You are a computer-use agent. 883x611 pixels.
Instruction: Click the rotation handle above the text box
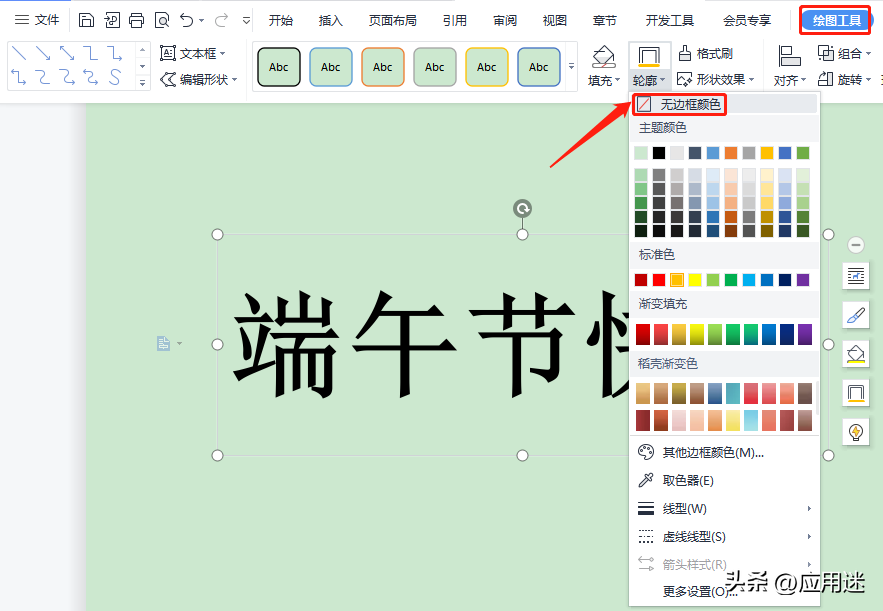(x=523, y=209)
